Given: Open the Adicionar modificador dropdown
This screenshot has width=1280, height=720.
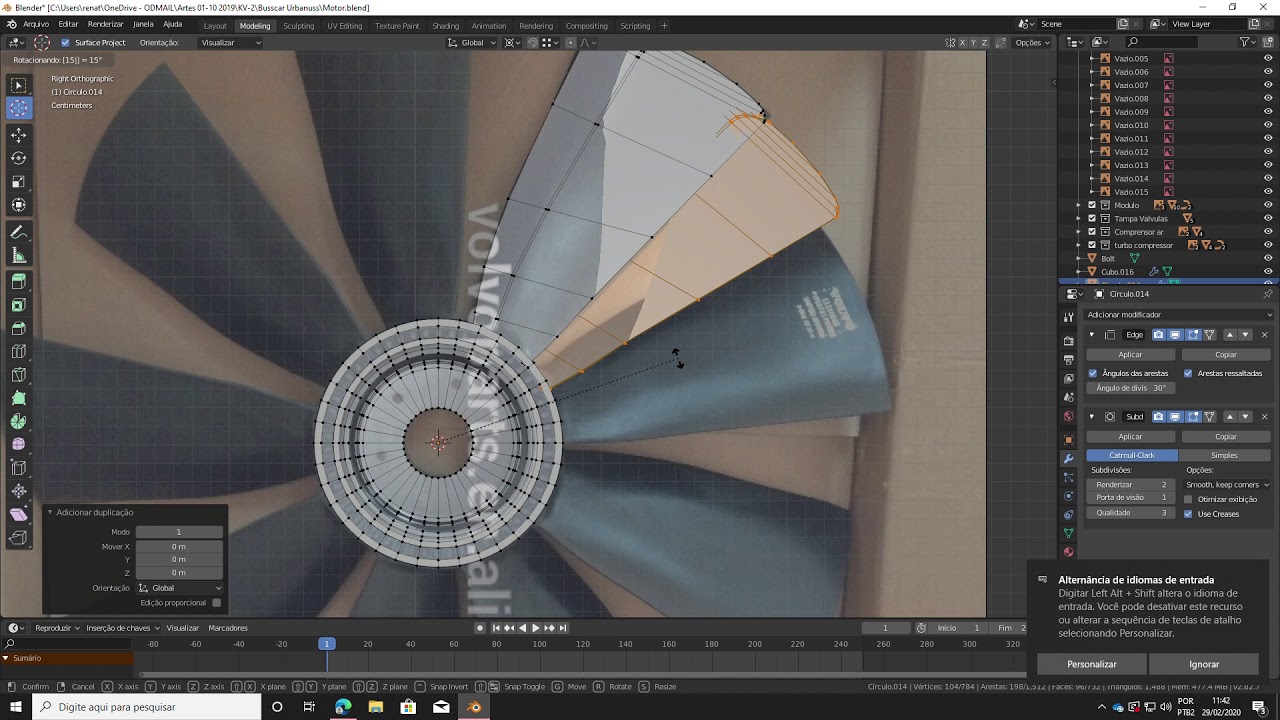Looking at the screenshot, I should tap(1177, 315).
